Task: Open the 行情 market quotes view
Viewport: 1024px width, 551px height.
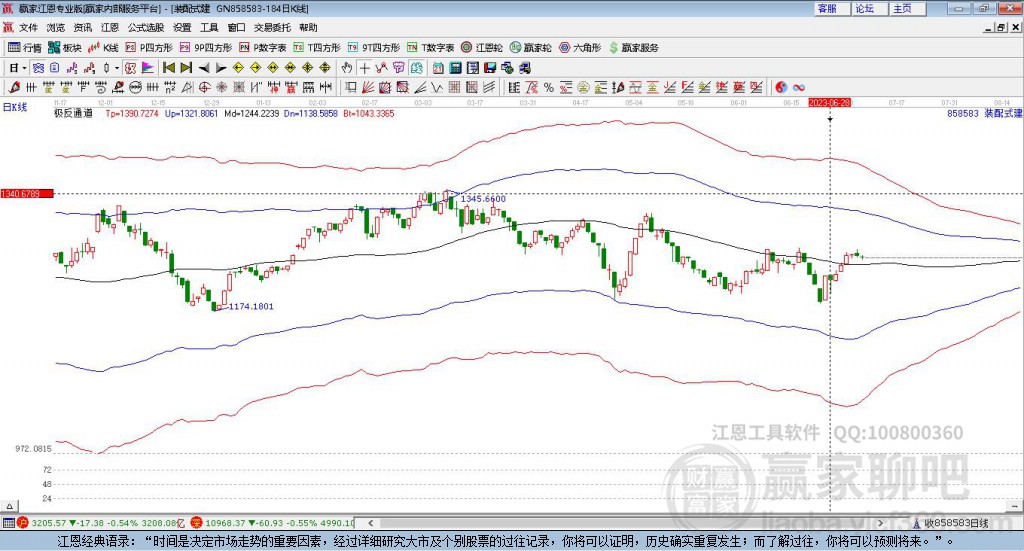Action: (24, 48)
